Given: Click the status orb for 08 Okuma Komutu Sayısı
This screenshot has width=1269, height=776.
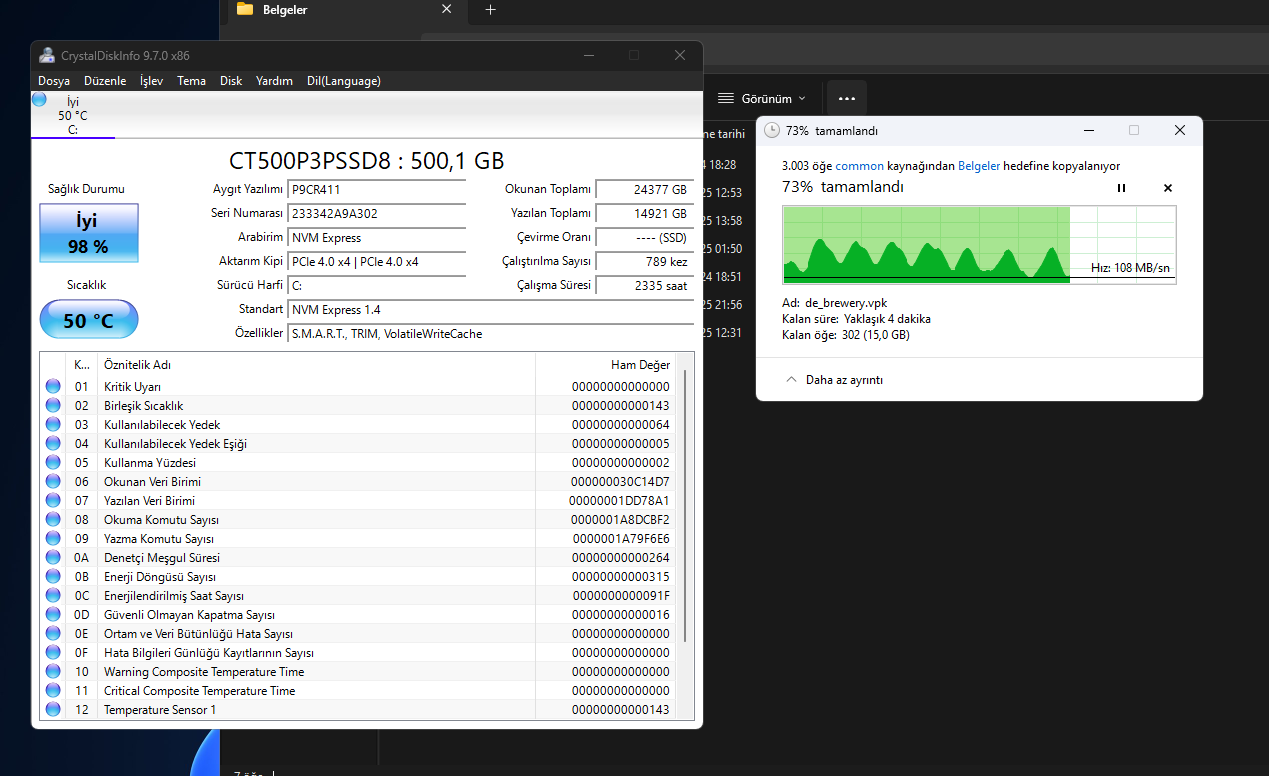Looking at the screenshot, I should 53,520.
